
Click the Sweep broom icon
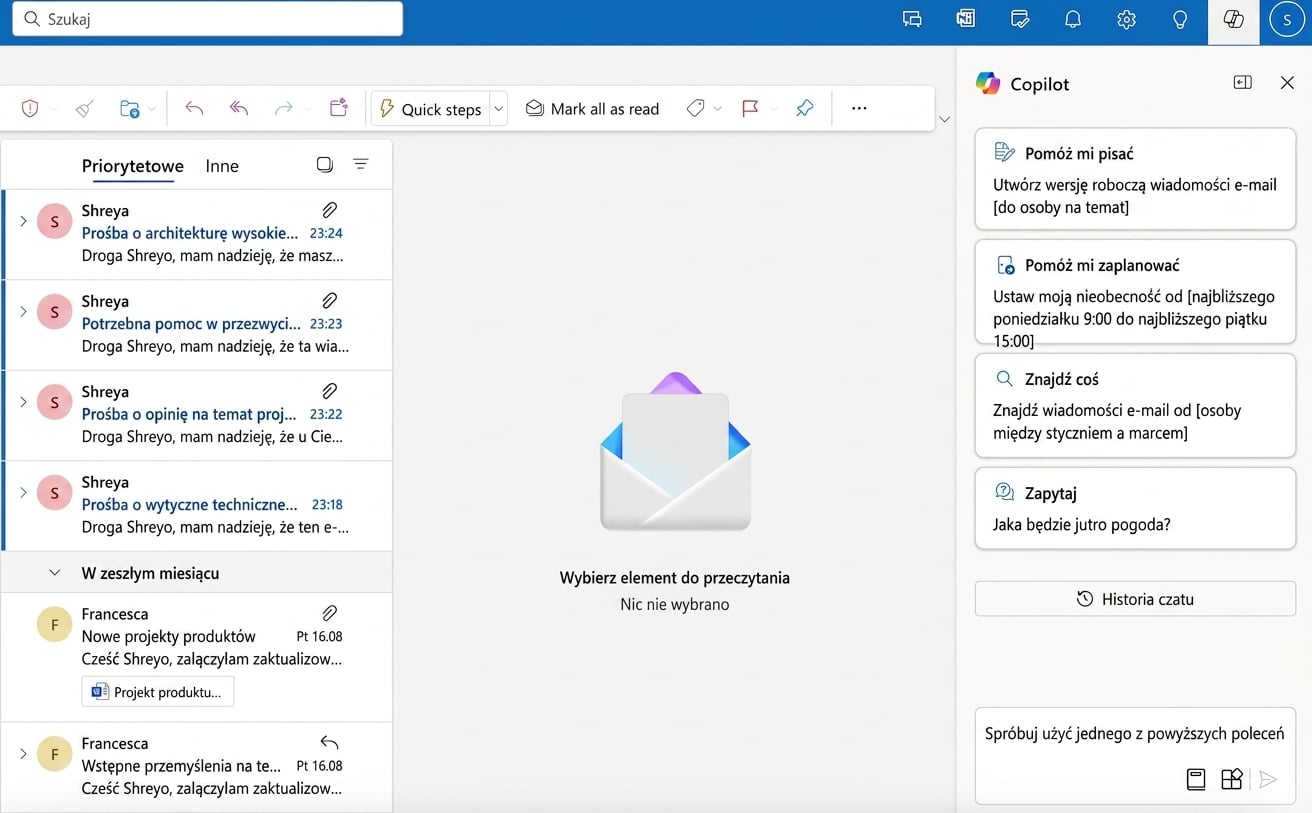84,109
